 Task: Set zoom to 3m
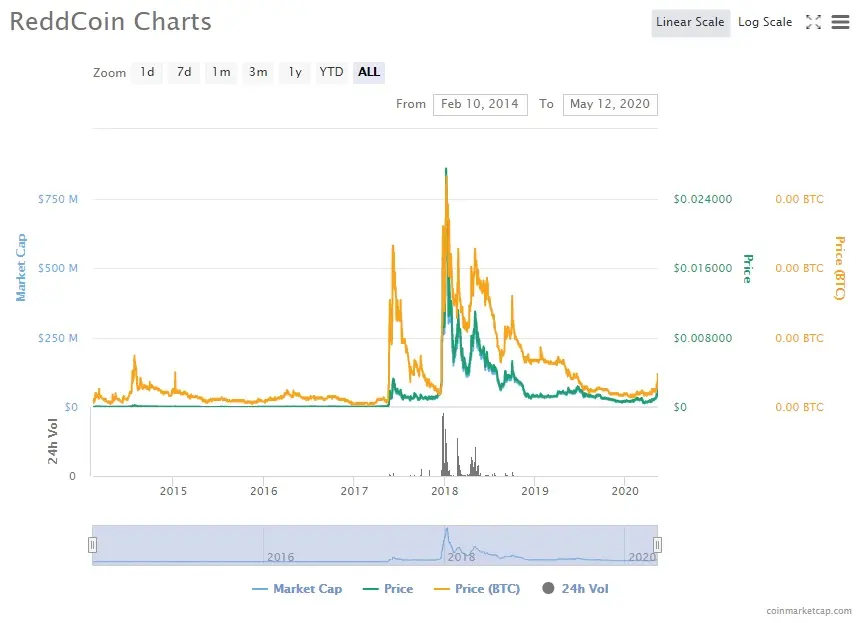click(258, 72)
